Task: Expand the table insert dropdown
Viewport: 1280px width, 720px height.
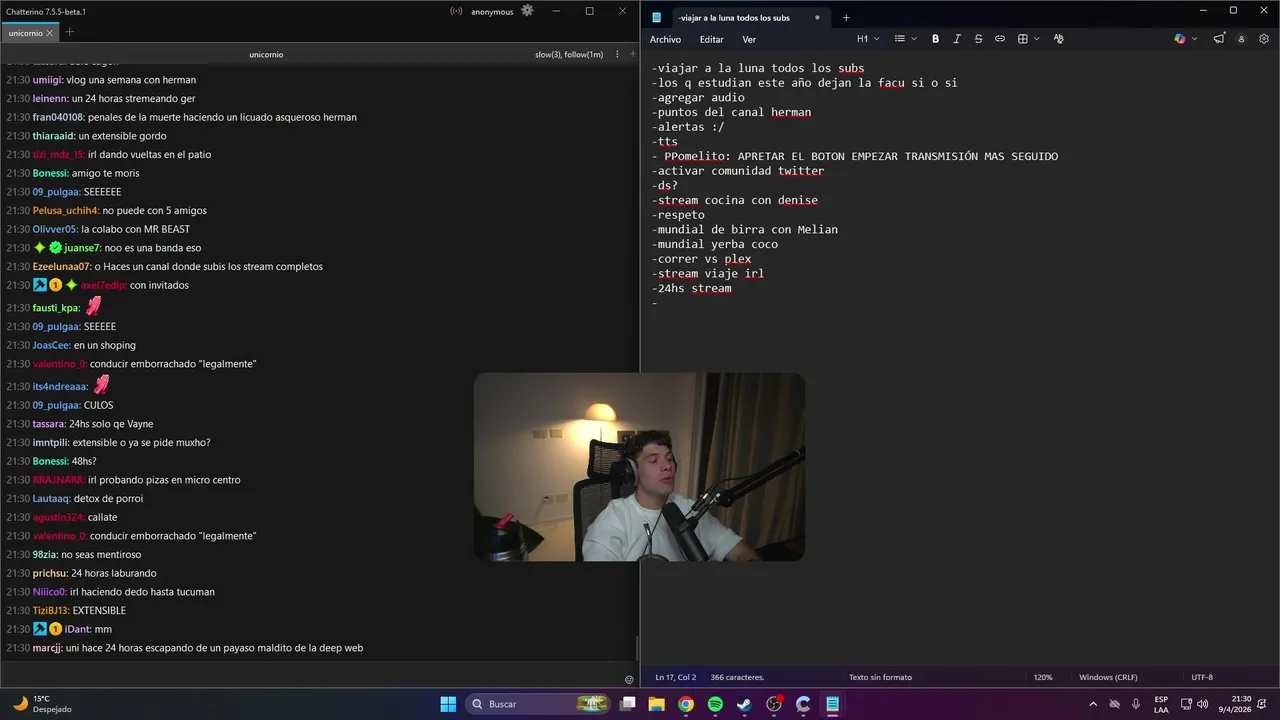Action: coord(1028,39)
